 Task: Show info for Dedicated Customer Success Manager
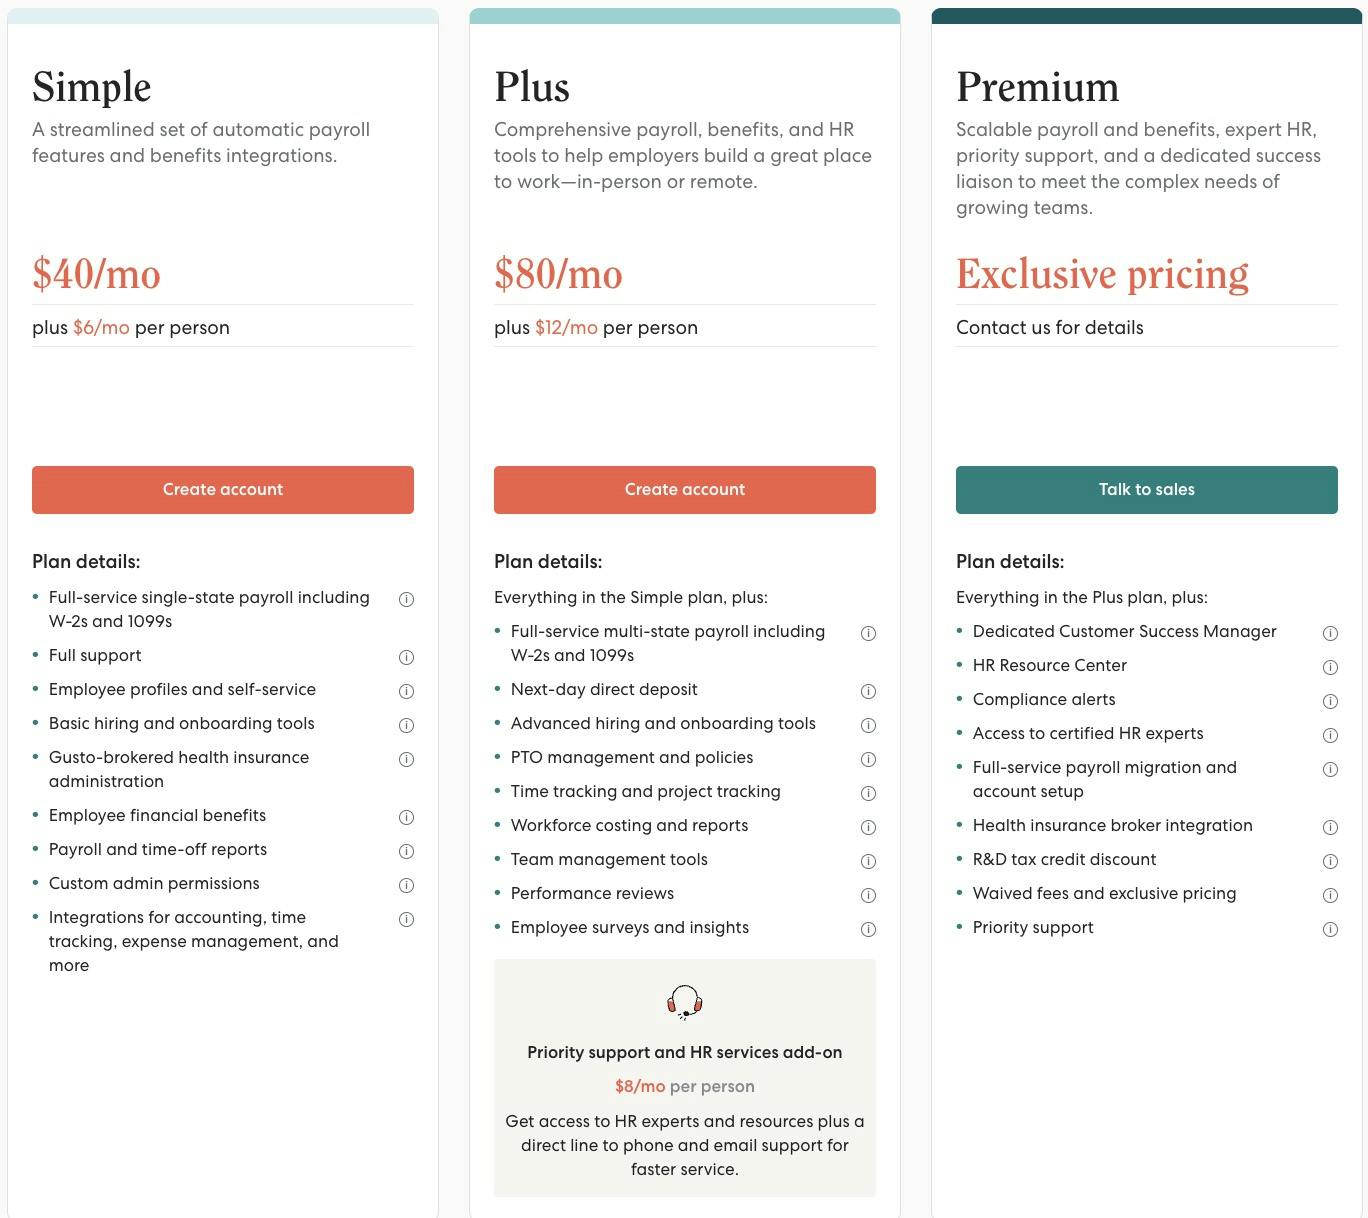tap(1330, 633)
